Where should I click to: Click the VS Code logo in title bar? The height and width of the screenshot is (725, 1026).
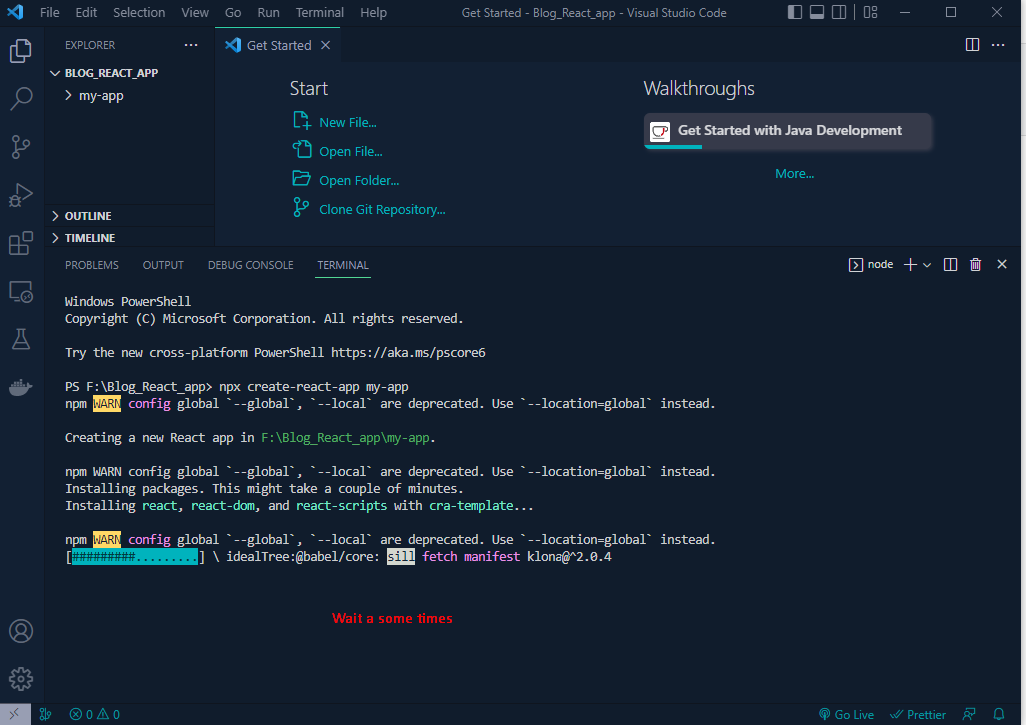click(x=15, y=12)
